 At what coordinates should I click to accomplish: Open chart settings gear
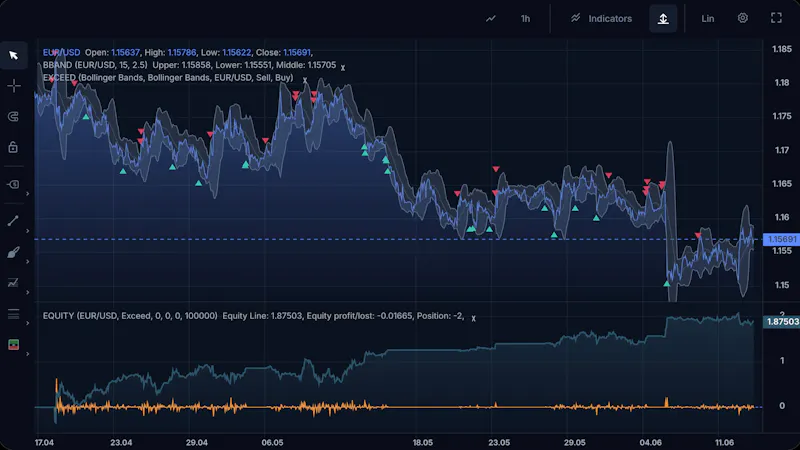[x=743, y=18]
